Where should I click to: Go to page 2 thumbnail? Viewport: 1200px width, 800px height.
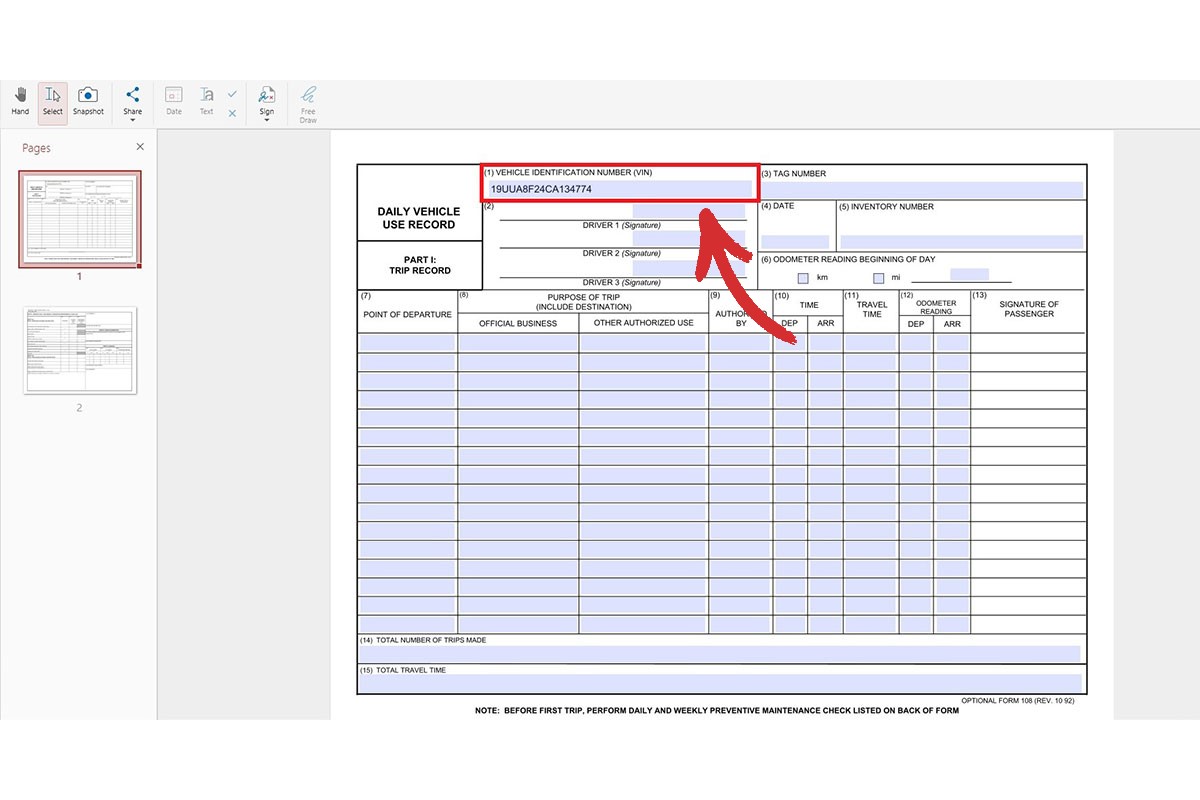80,350
